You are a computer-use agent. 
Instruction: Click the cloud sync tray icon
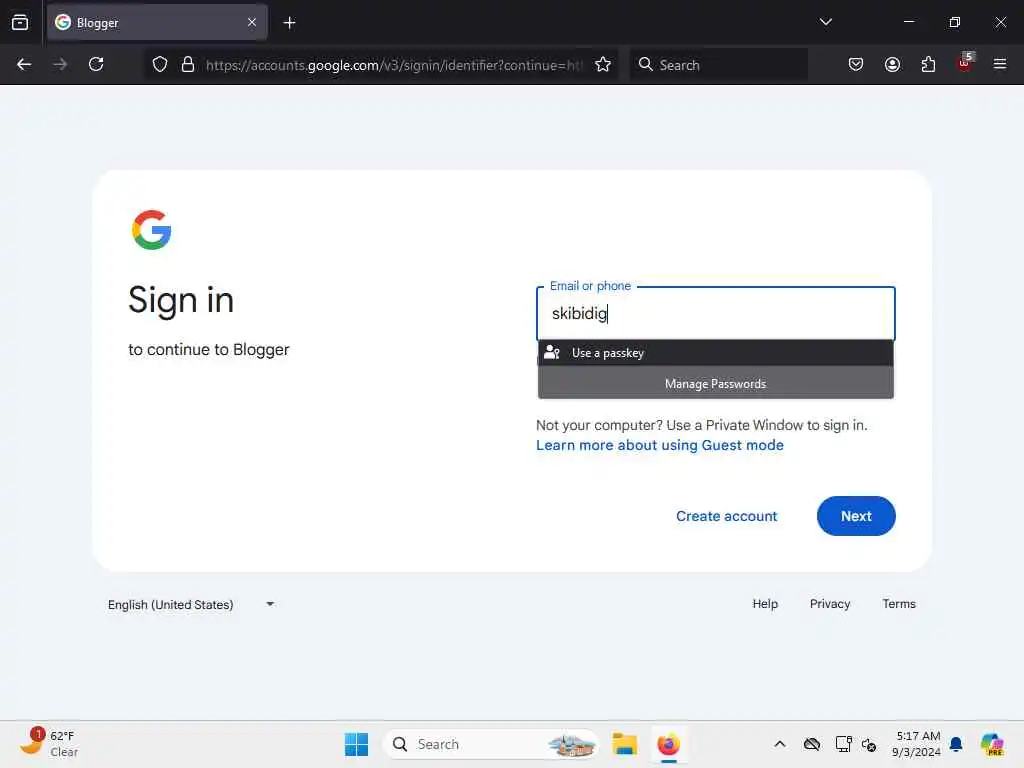[812, 744]
